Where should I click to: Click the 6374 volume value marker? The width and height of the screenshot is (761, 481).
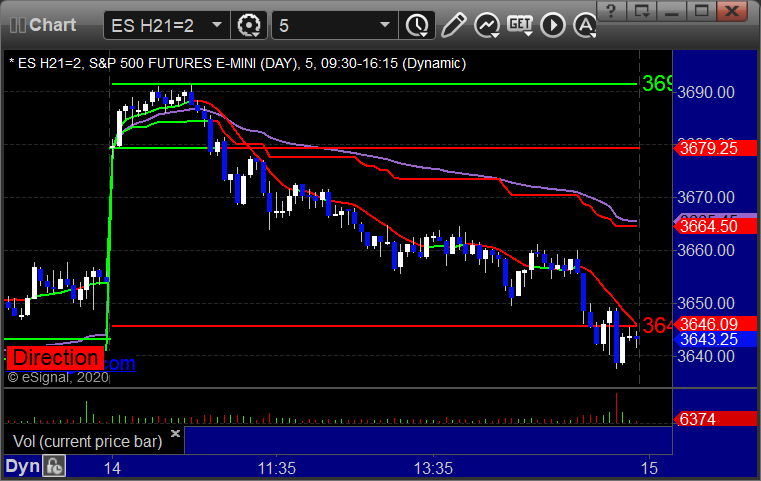(714, 419)
